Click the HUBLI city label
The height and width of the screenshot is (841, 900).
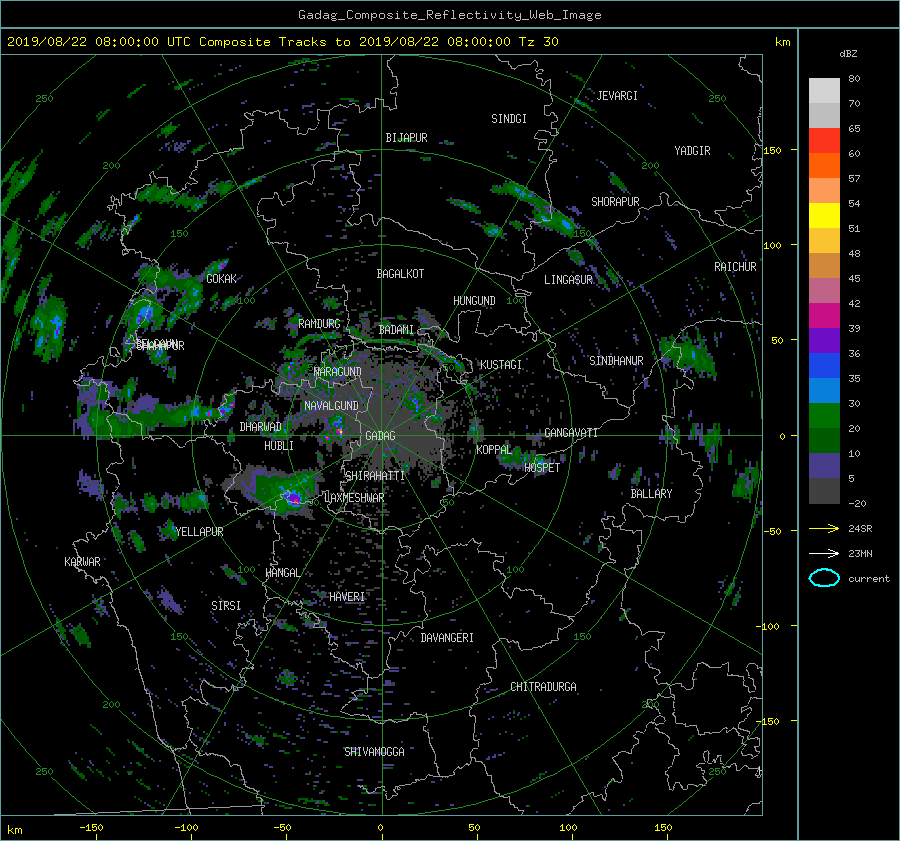point(279,446)
